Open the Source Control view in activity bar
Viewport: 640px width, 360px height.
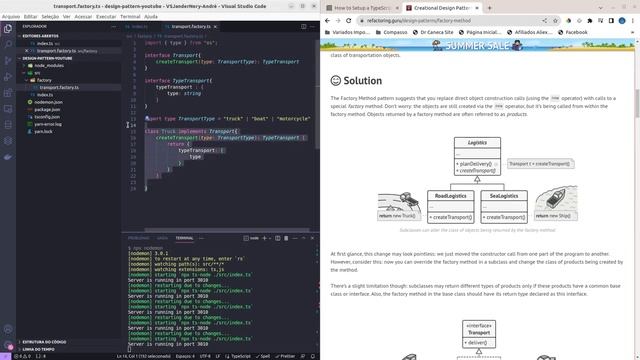pyautogui.click(x=8, y=61)
